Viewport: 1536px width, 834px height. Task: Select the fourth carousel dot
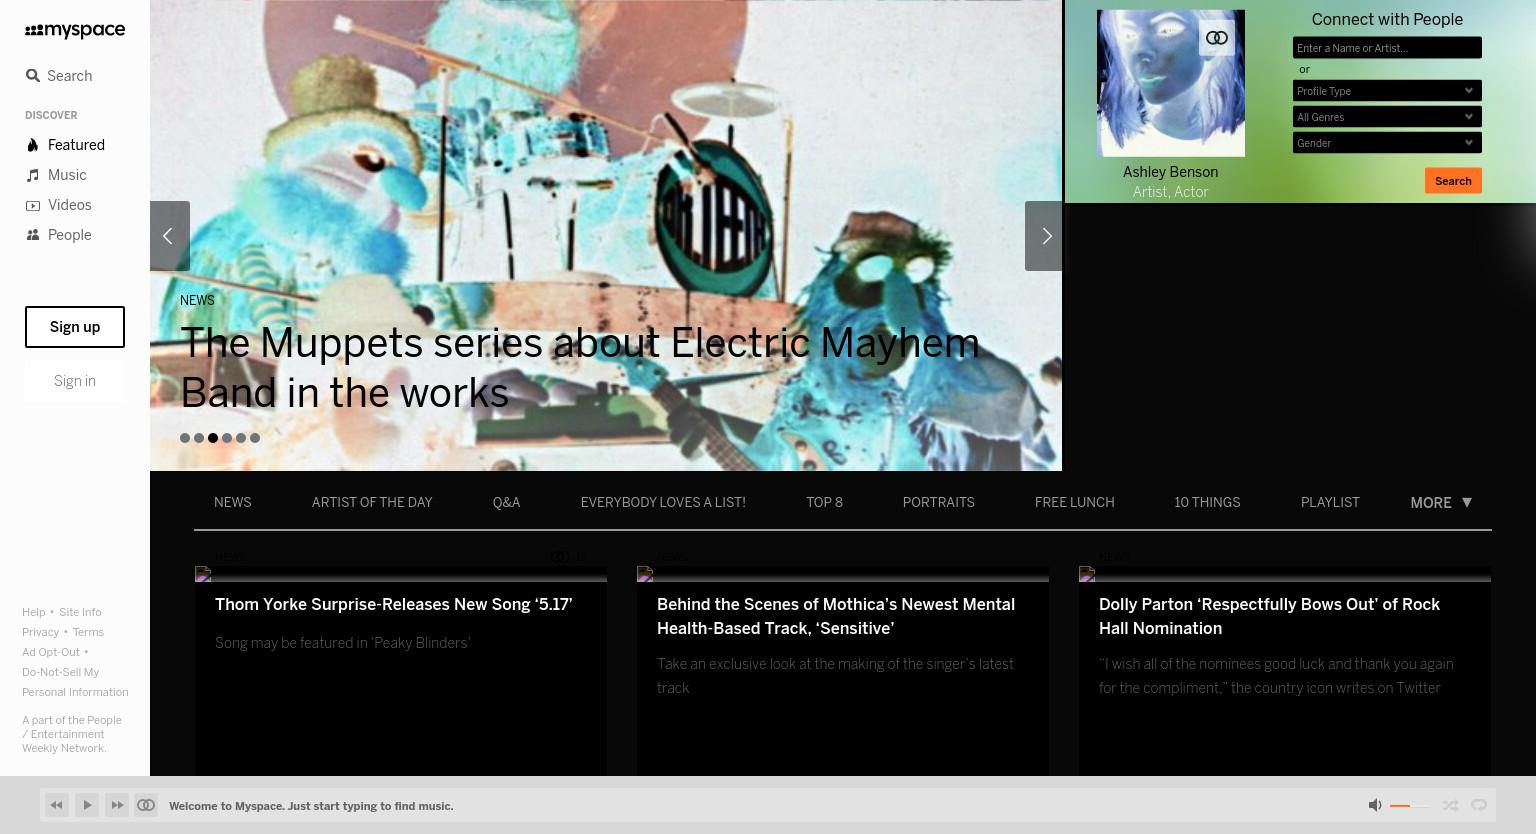227,438
